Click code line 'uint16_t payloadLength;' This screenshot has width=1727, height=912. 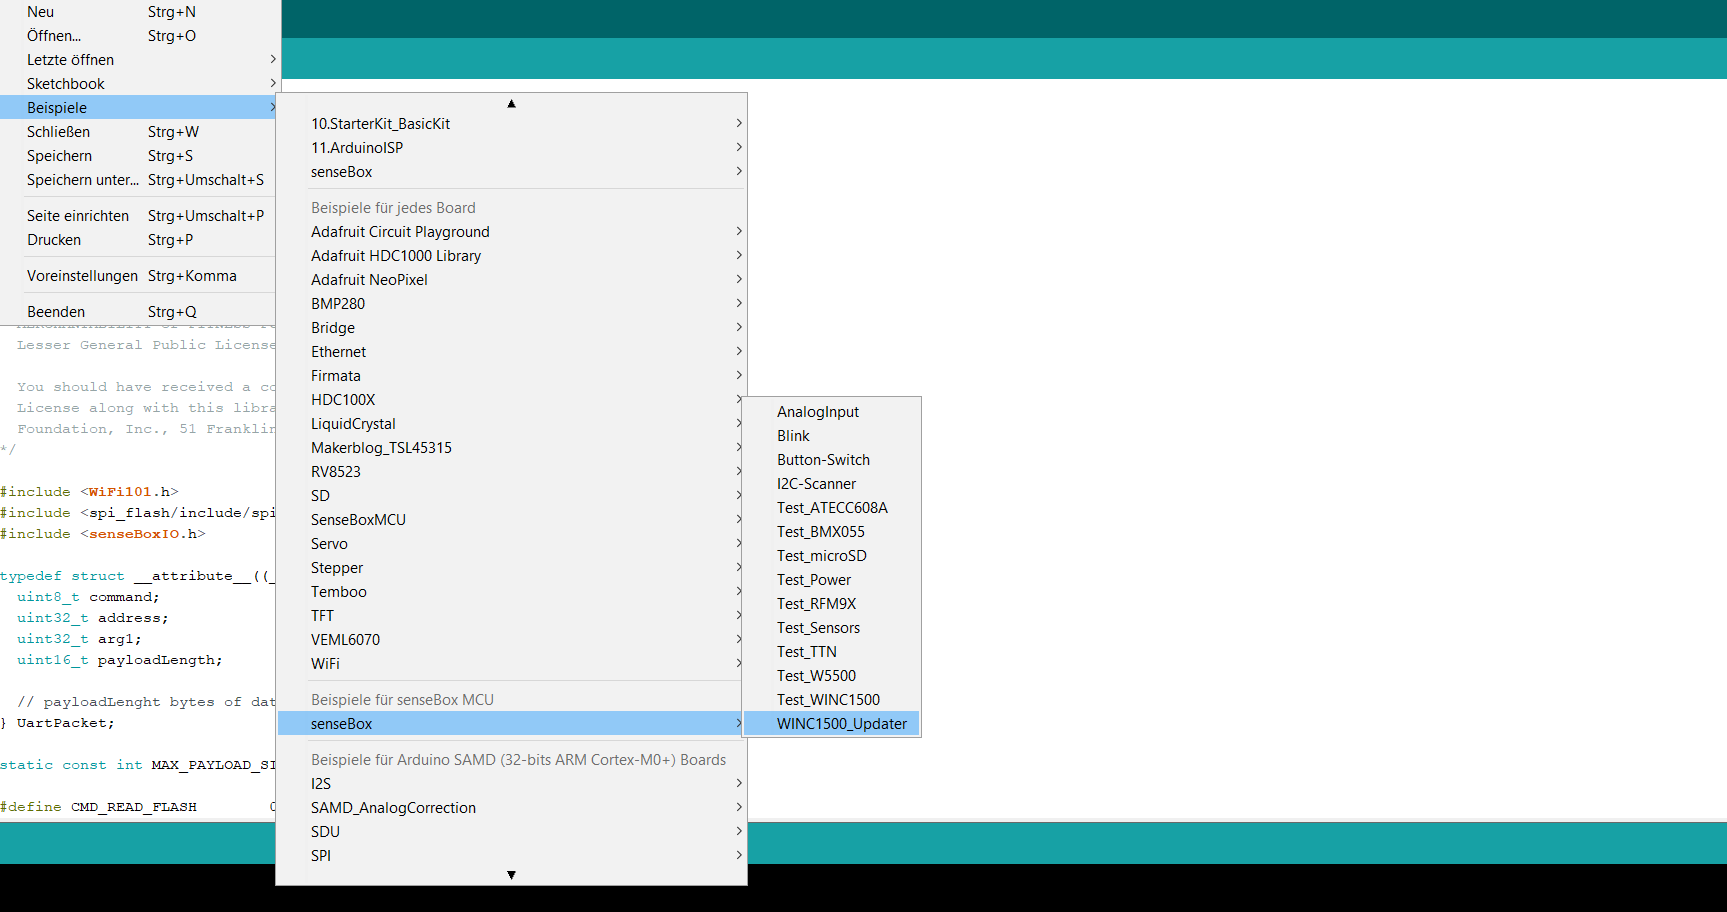[x=120, y=660]
